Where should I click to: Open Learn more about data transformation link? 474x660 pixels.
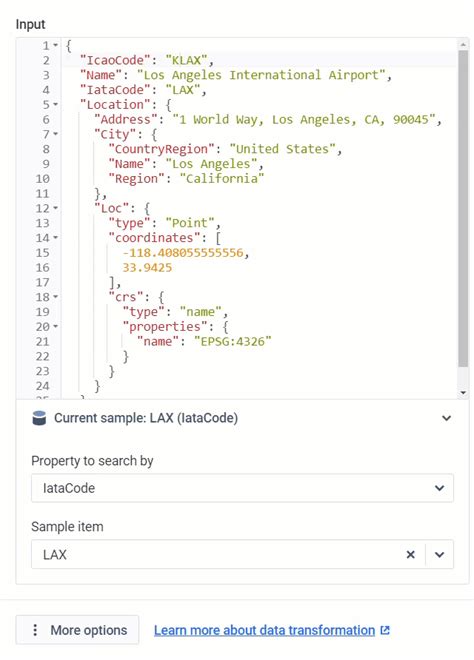264,630
